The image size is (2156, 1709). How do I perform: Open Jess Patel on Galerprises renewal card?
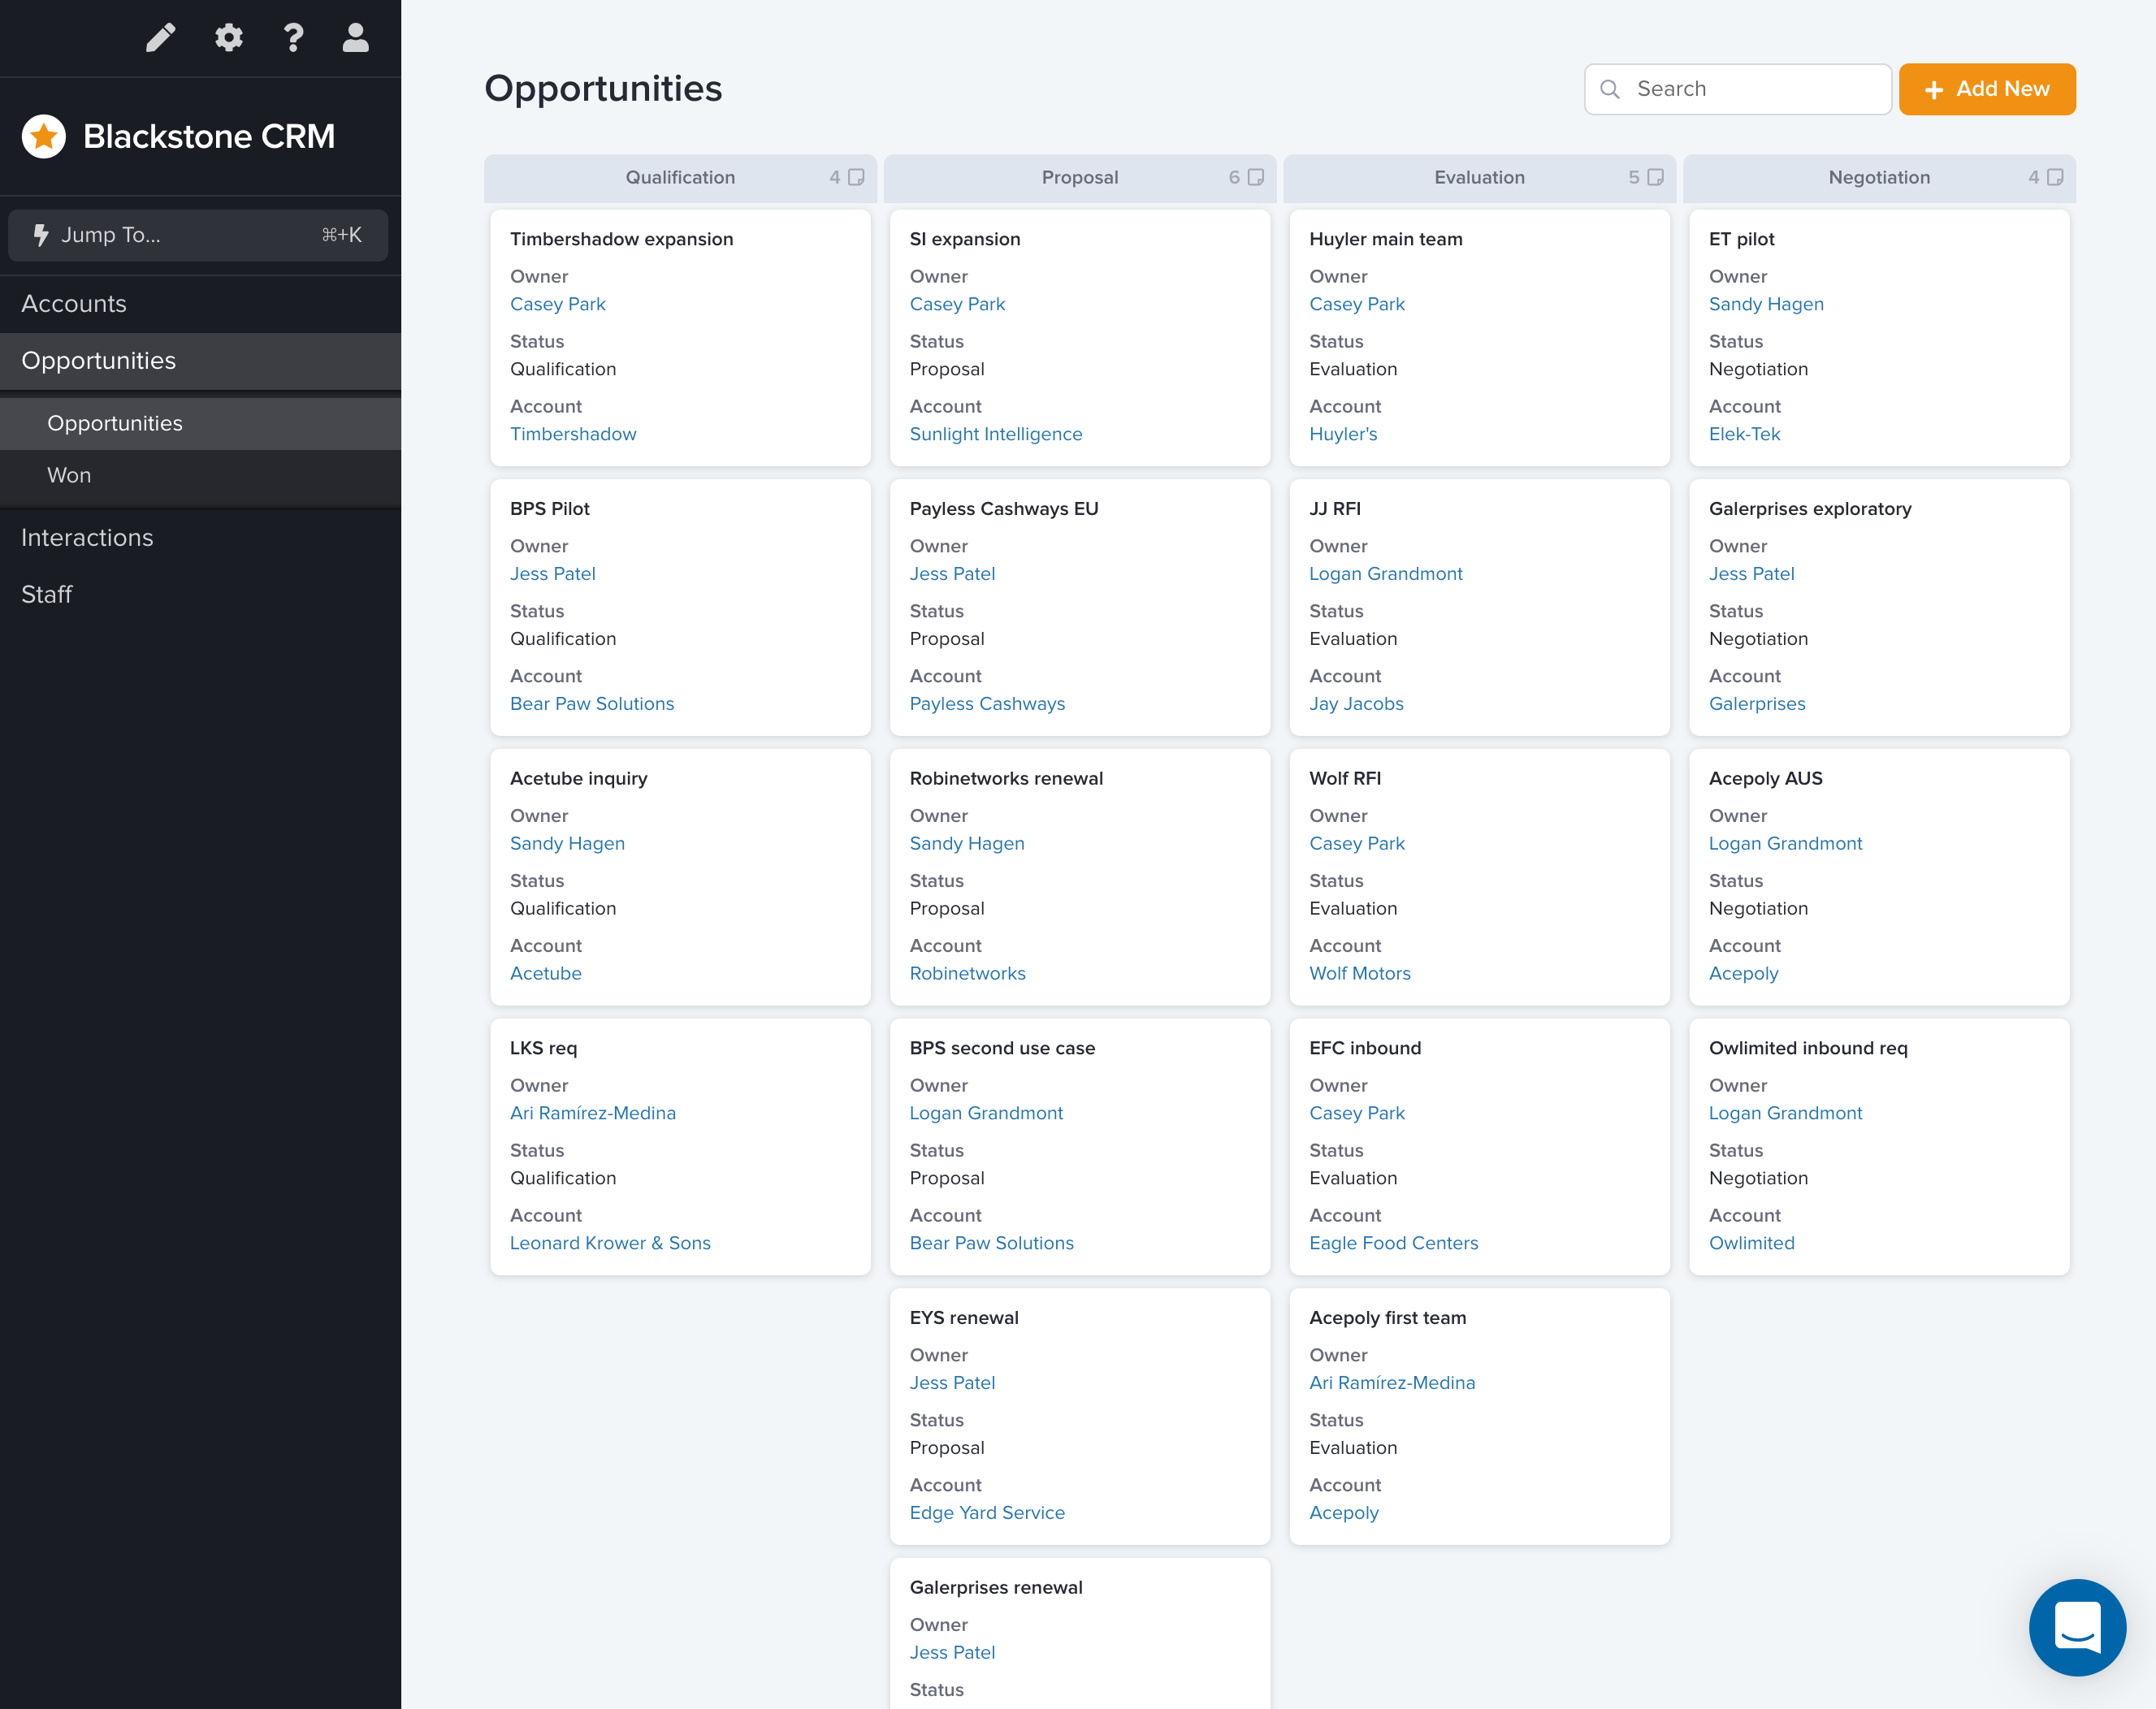point(952,1653)
